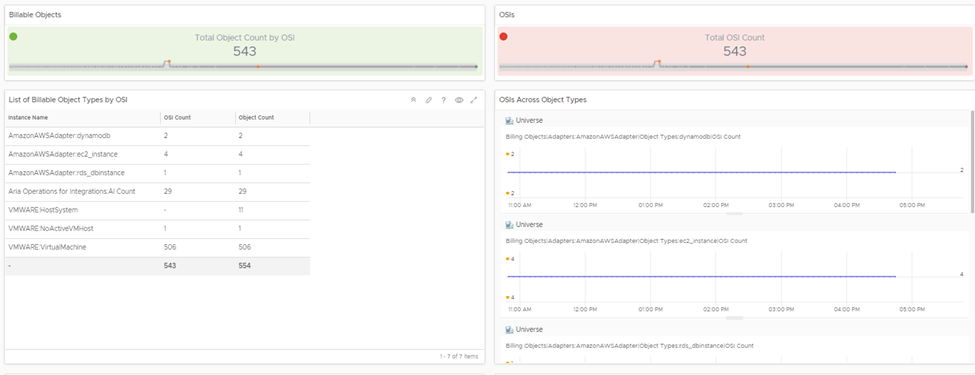This screenshot has width=975, height=375.
Task: Click the green status dot for Total Object Count
Action: click(13, 37)
